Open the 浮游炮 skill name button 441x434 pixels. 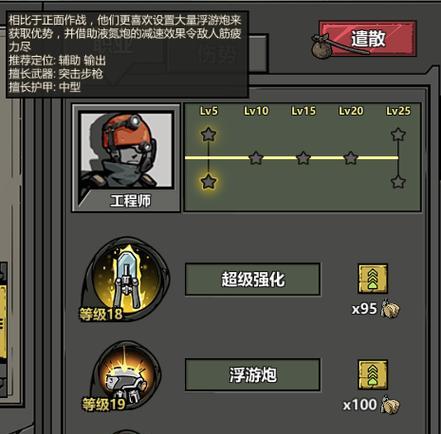[x=253, y=375]
